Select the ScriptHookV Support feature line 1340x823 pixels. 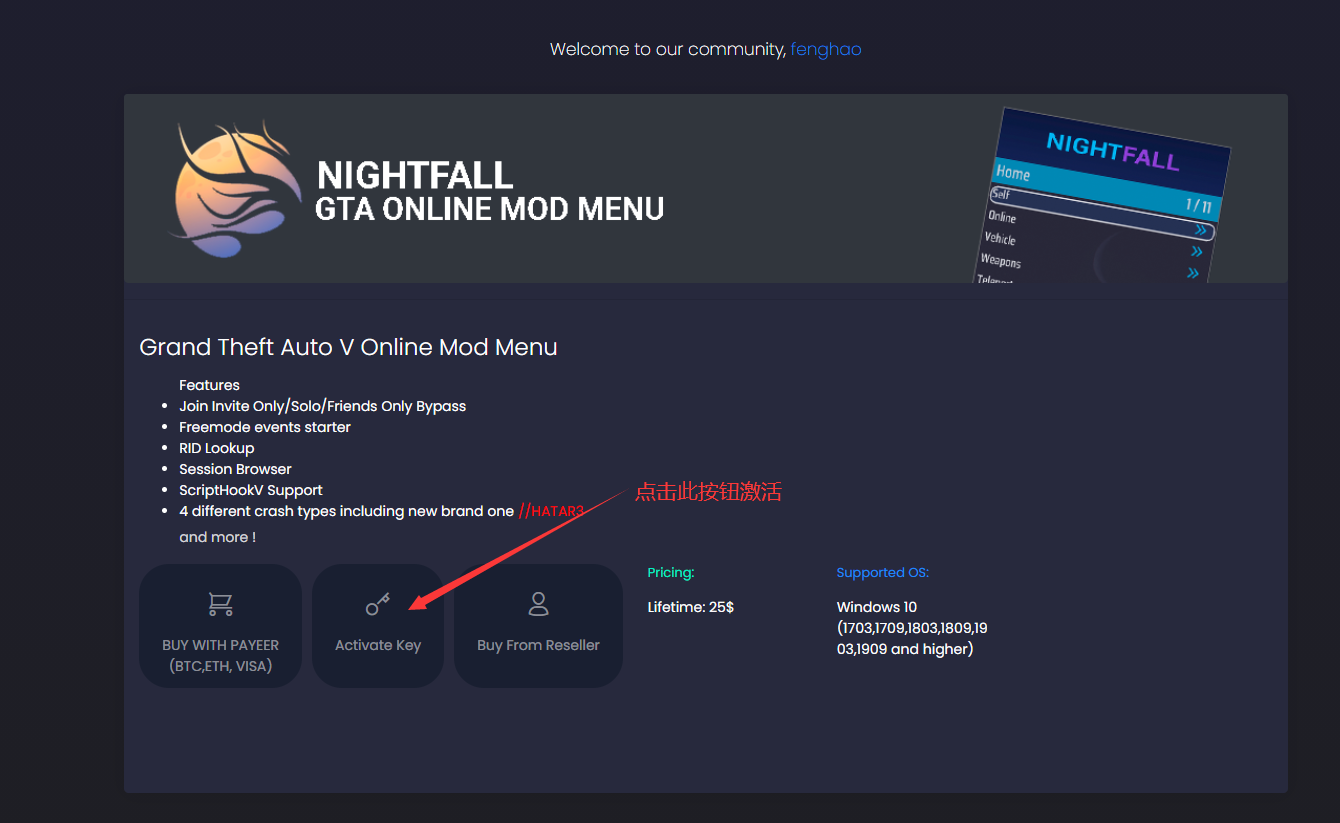pyautogui.click(x=251, y=490)
